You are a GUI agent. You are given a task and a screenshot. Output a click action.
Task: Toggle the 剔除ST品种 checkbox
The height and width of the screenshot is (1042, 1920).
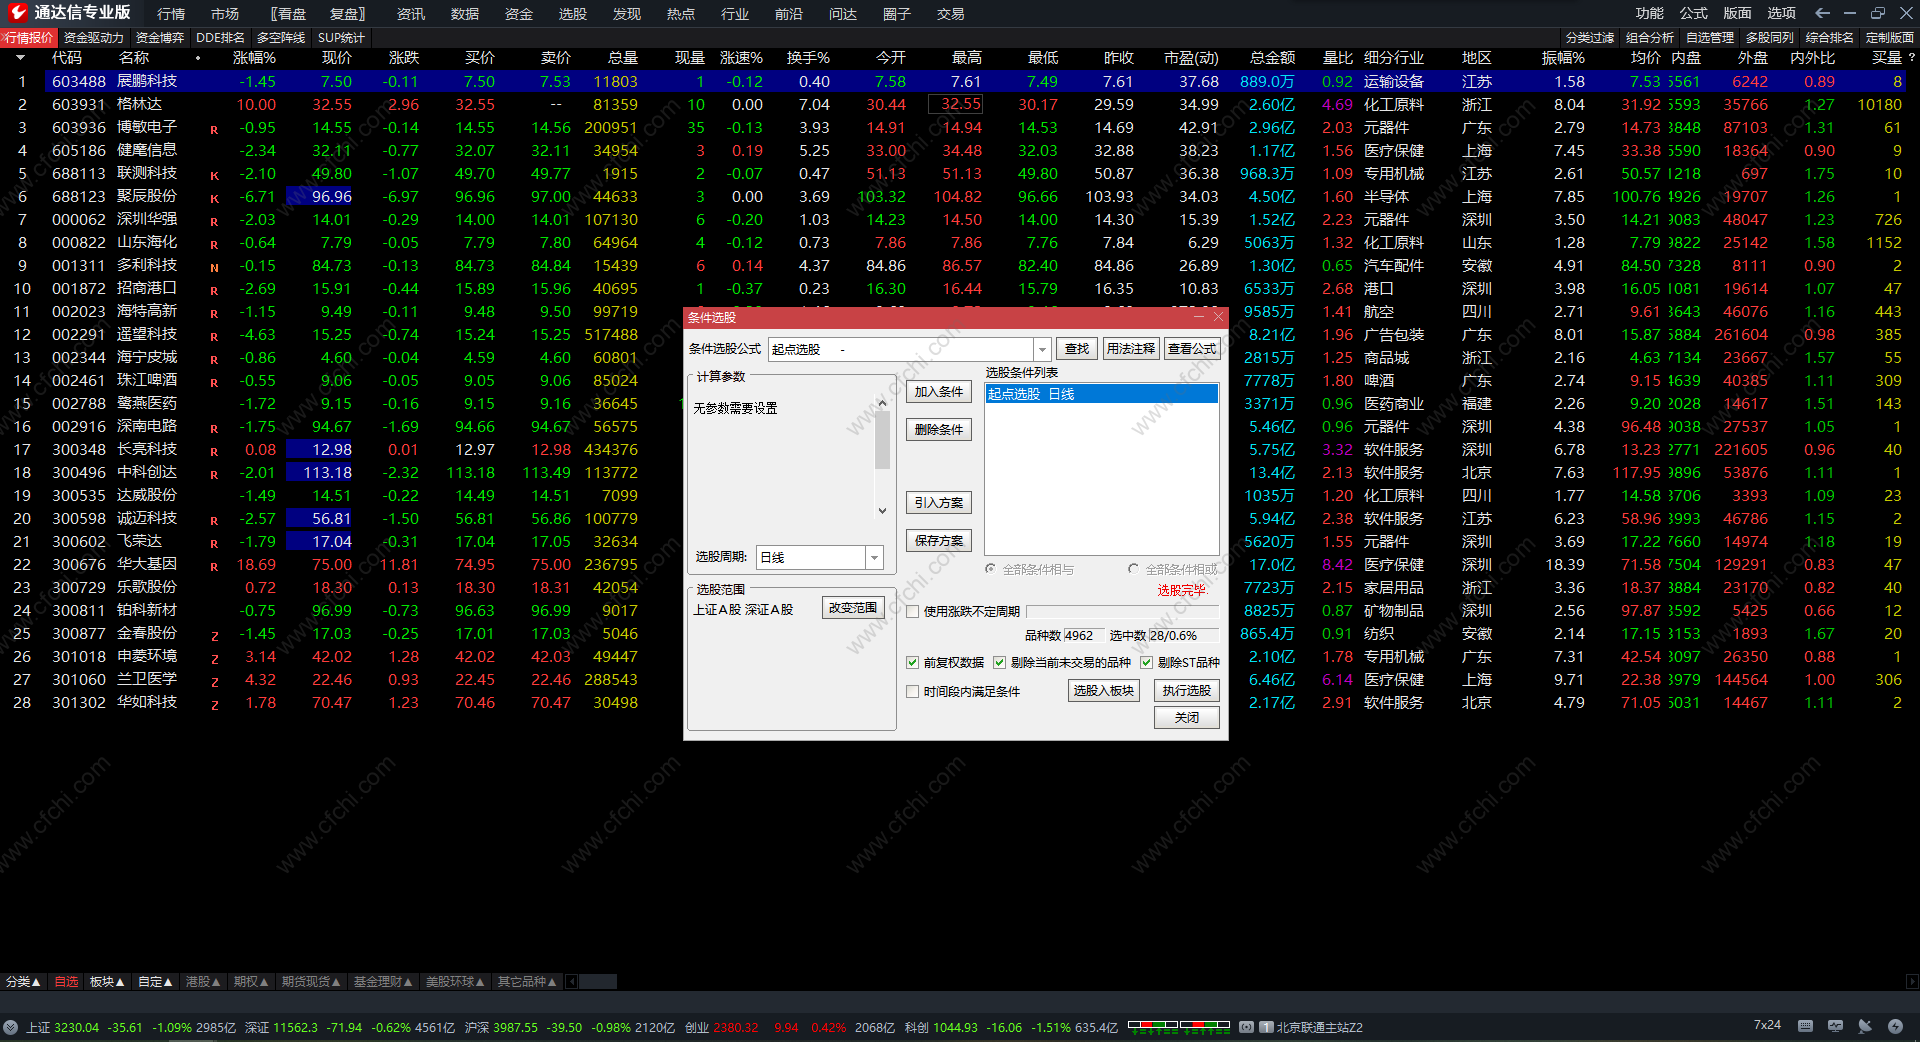[1147, 663]
